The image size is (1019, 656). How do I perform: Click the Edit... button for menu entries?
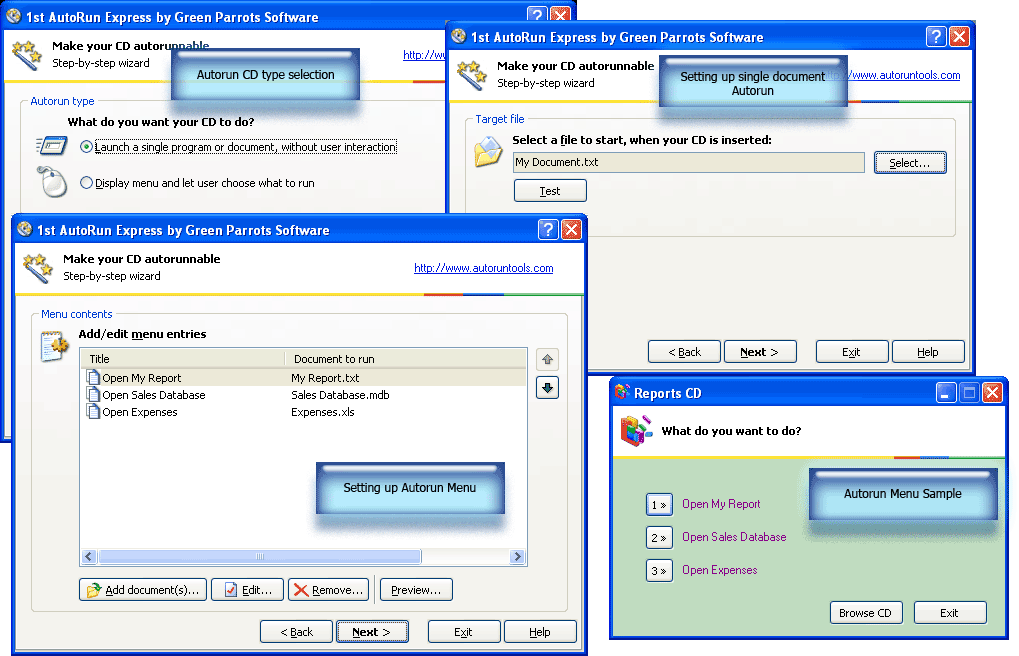click(x=247, y=590)
